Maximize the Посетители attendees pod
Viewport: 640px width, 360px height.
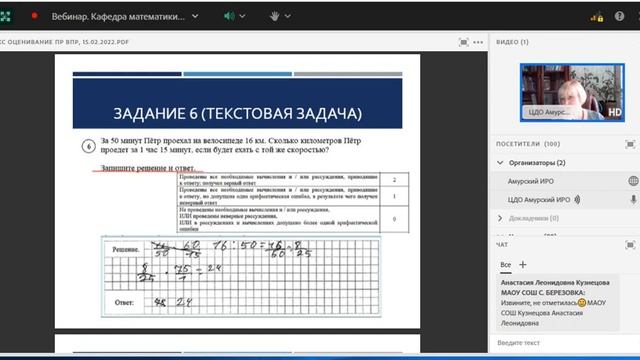(630, 144)
